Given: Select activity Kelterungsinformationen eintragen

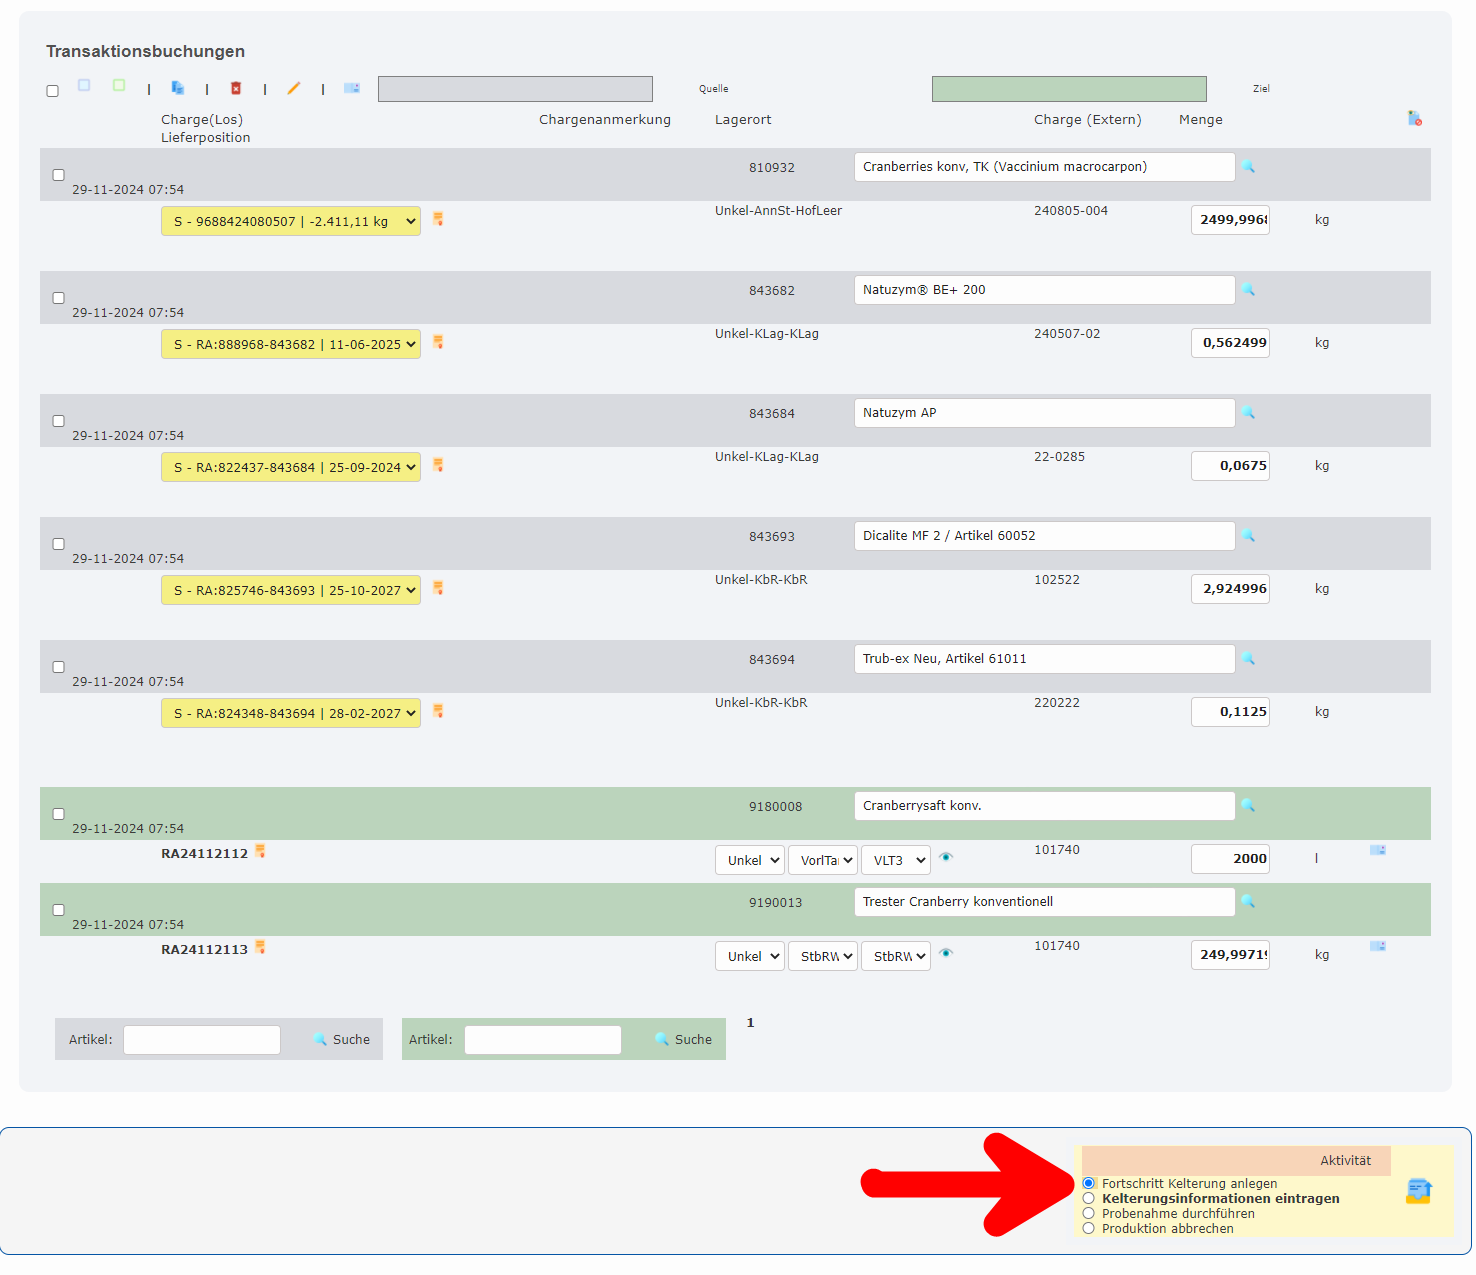Looking at the screenshot, I should [x=1088, y=1198].
